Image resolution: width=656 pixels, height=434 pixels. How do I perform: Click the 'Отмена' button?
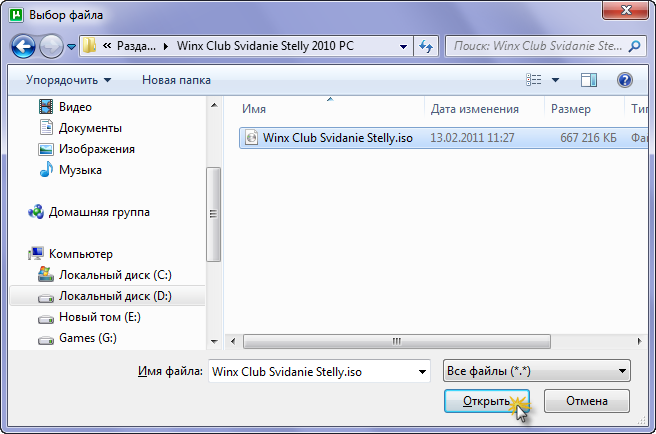point(587,401)
